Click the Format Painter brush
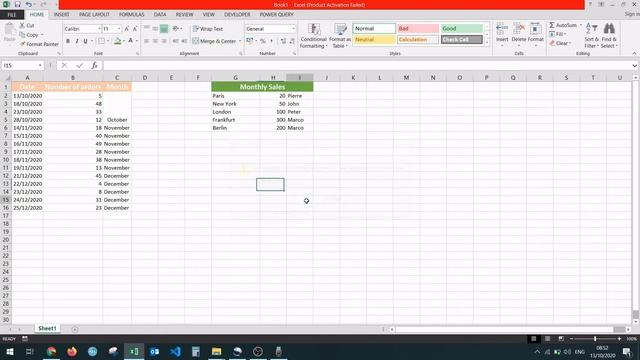Screen dimensions: 640x360 point(23,44)
